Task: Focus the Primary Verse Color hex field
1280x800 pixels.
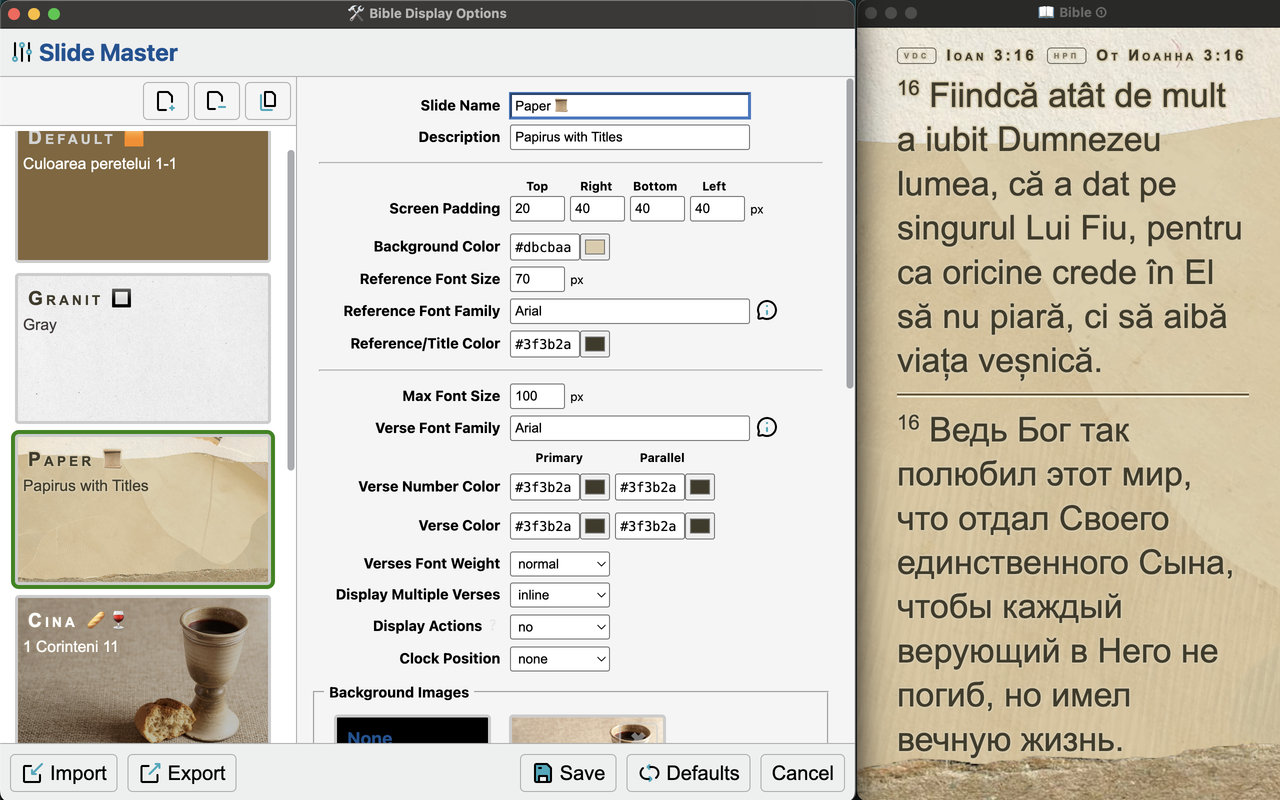Action: point(545,526)
